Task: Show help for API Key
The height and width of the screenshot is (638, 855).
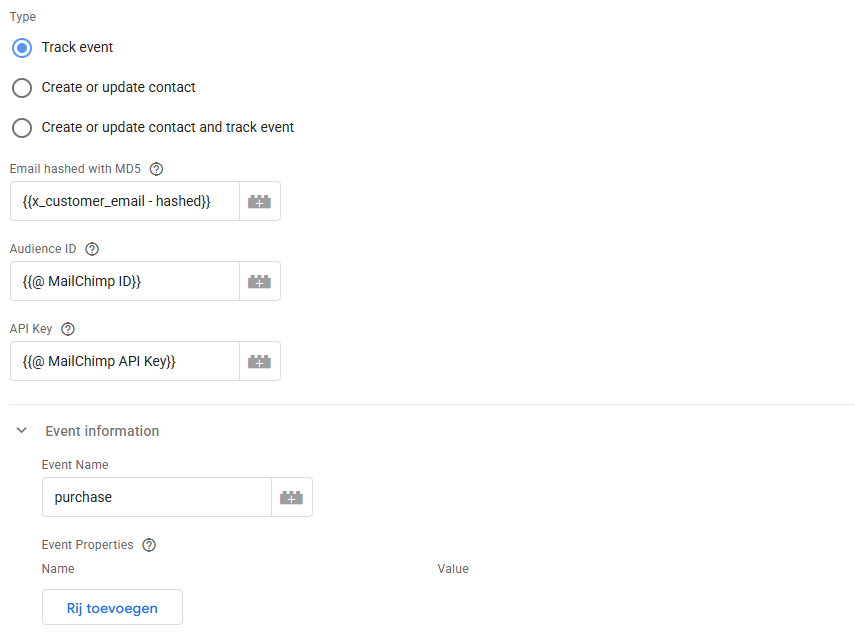Action: 69,329
